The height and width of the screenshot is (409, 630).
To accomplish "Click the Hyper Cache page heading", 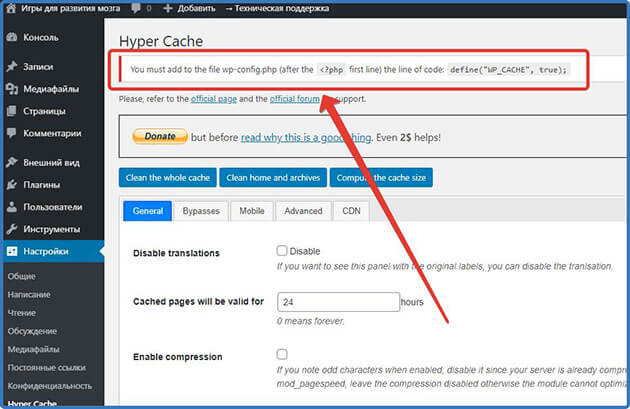I will coord(161,41).
